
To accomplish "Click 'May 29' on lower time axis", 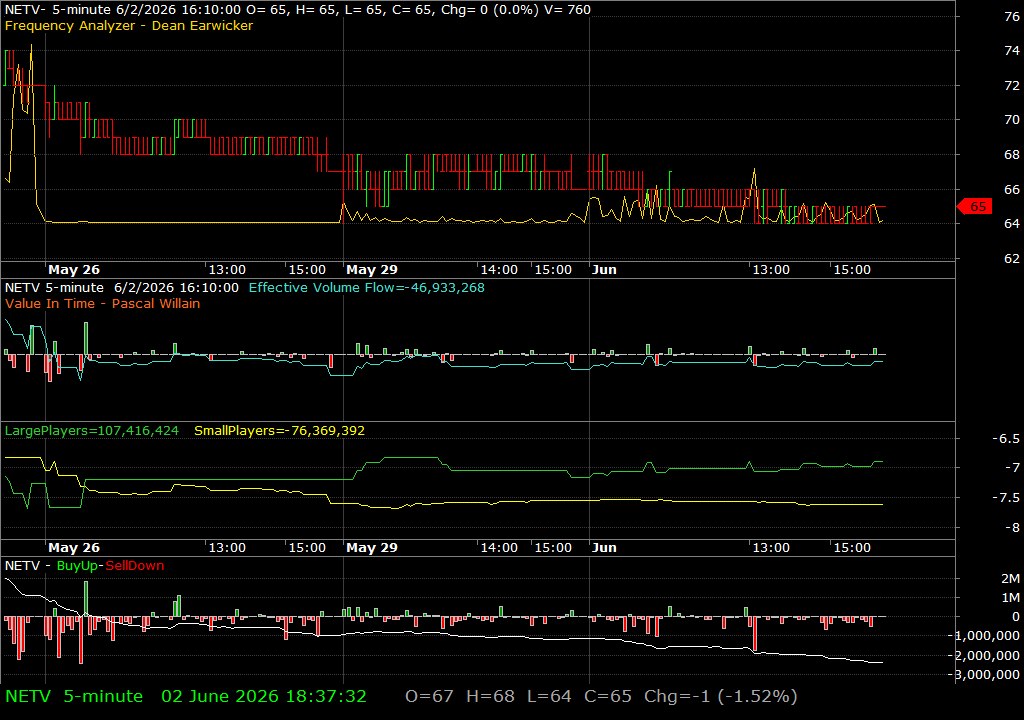I will [372, 548].
